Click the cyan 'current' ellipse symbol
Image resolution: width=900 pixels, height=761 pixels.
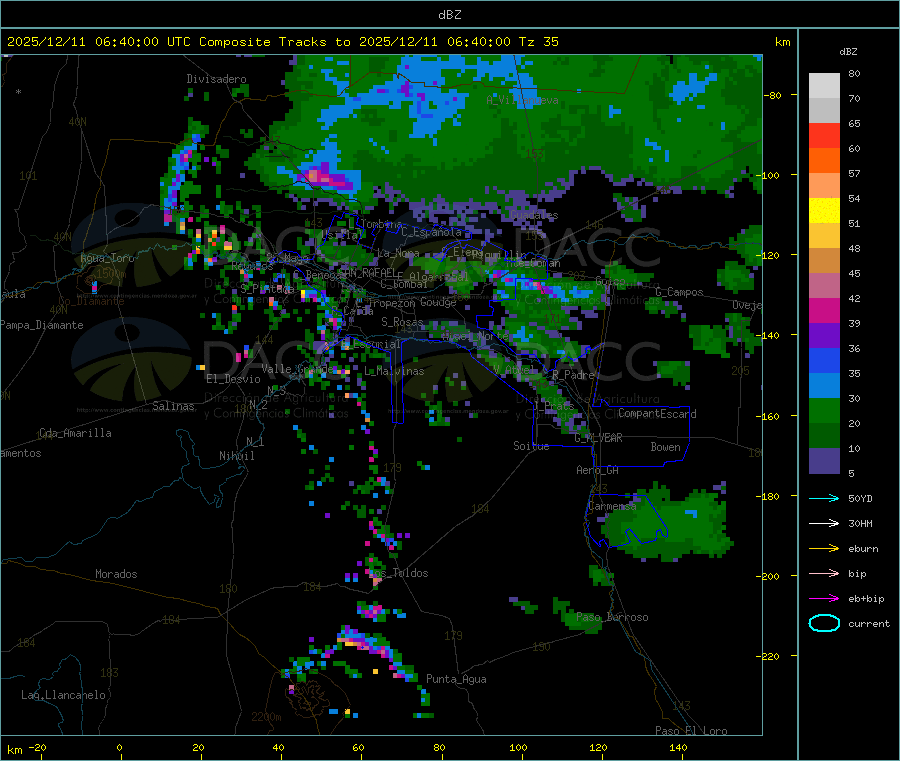click(824, 623)
